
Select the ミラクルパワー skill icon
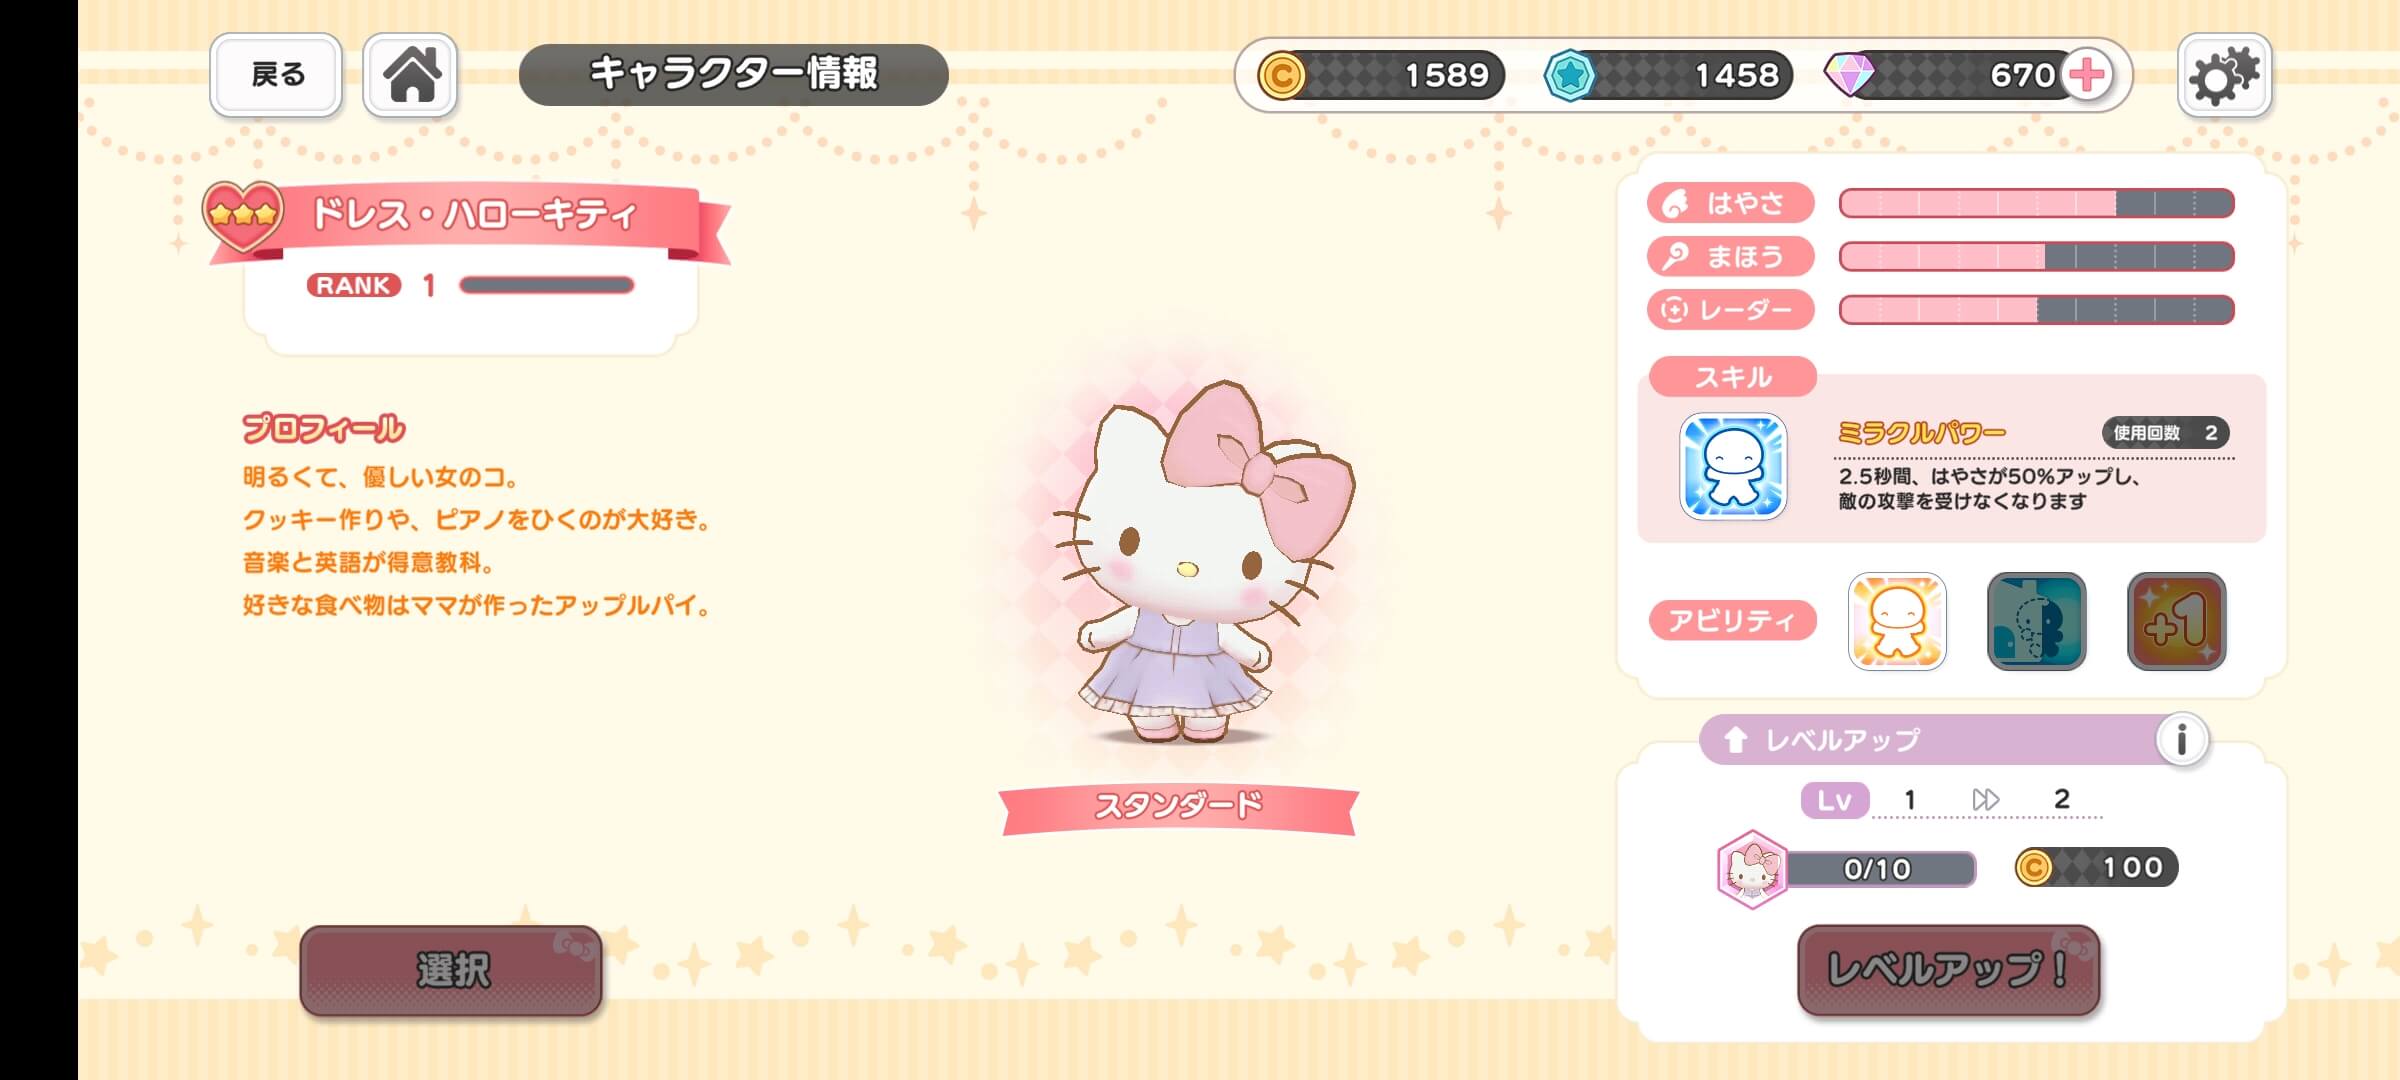1733,466
